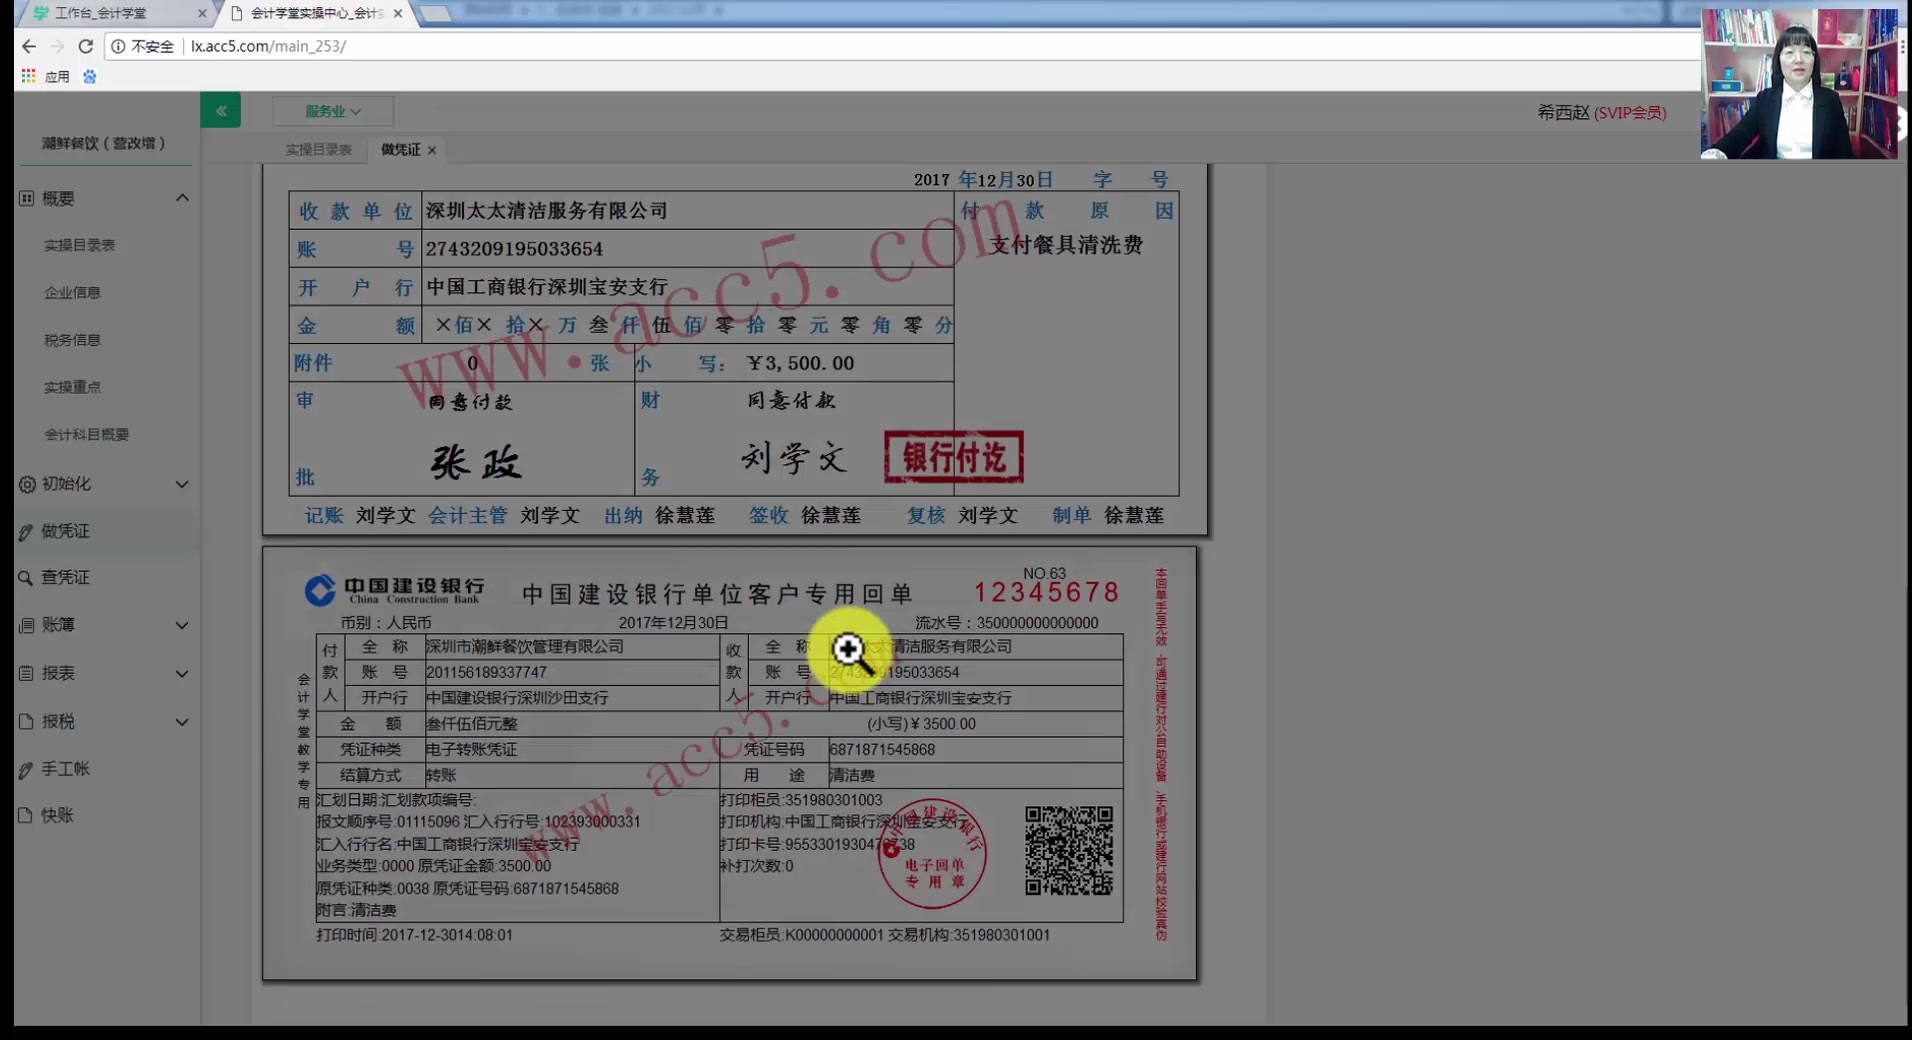
Task: Open 实操目录表 in the sidebar
Action: click(80, 245)
